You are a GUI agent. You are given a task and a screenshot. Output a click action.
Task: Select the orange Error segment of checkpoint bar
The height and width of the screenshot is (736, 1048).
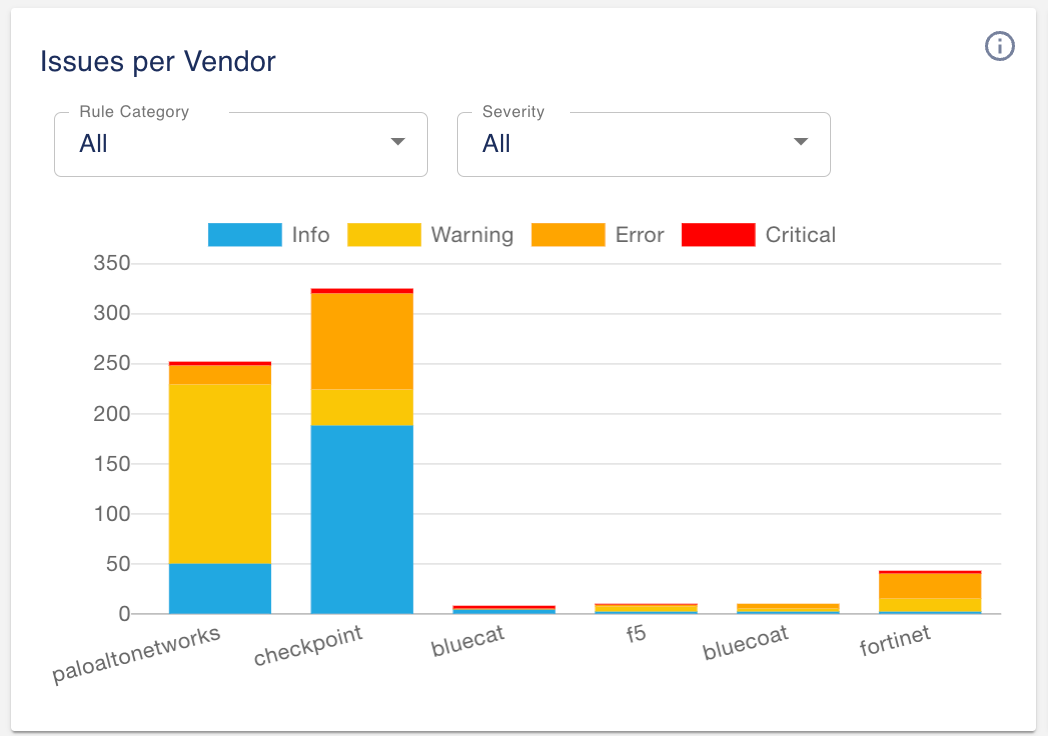[362, 341]
